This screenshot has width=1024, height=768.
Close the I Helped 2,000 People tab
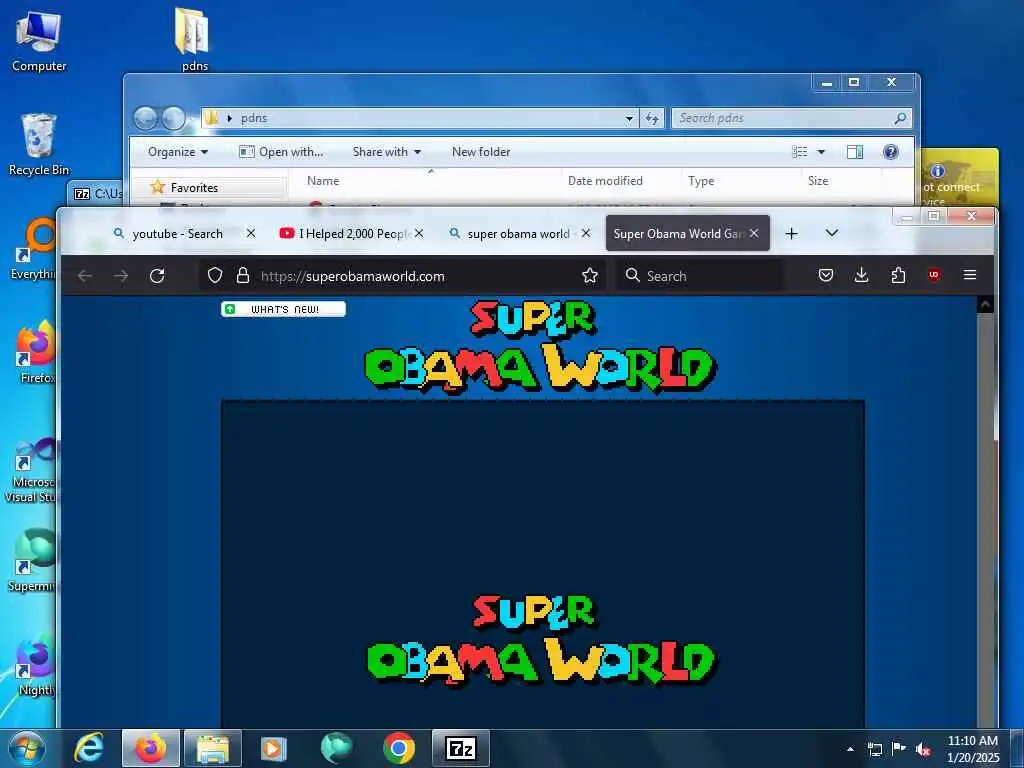coord(419,233)
